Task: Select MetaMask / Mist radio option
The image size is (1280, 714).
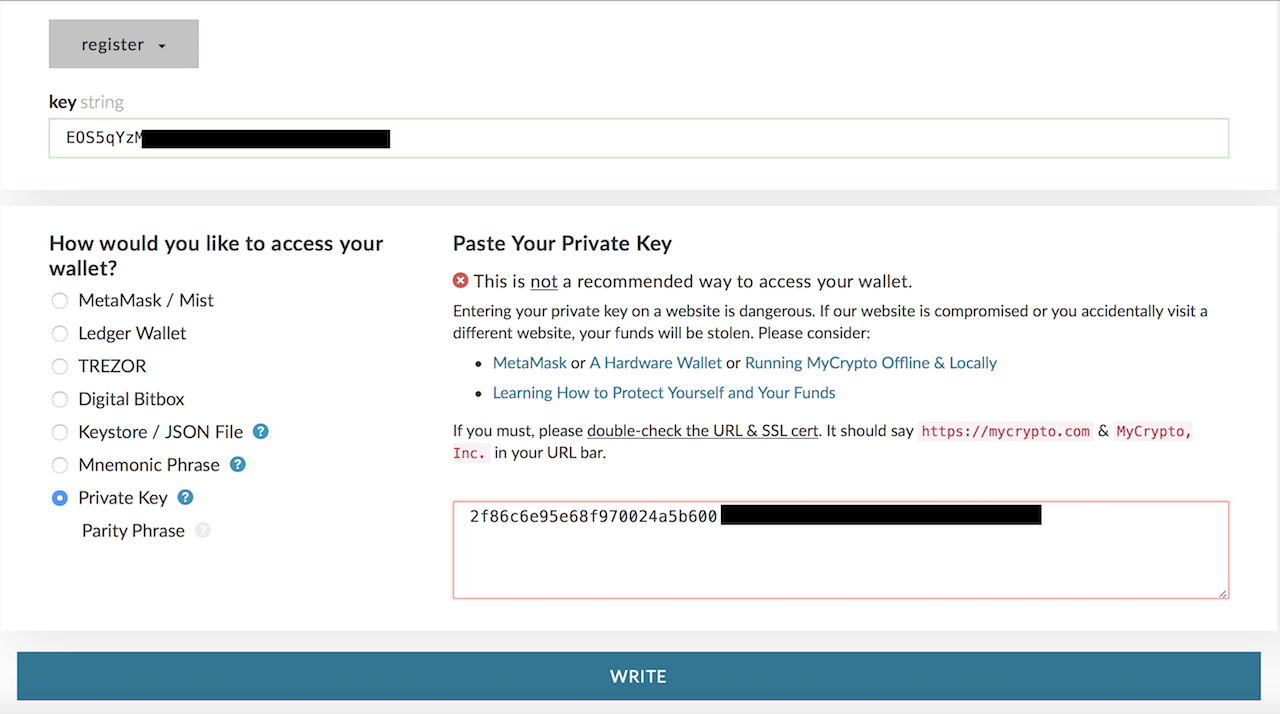Action: pos(60,301)
